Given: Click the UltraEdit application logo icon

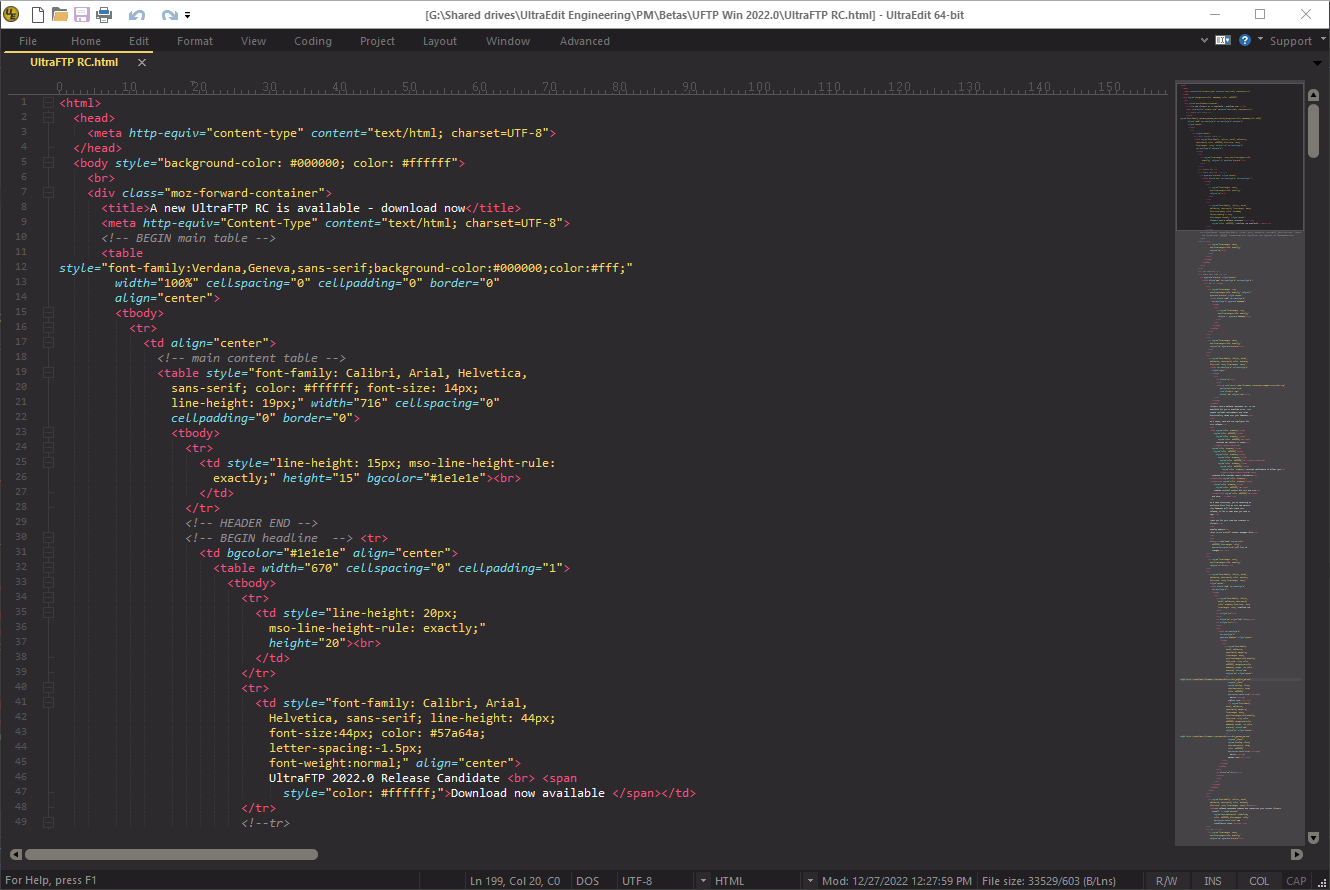Looking at the screenshot, I should [11, 14].
